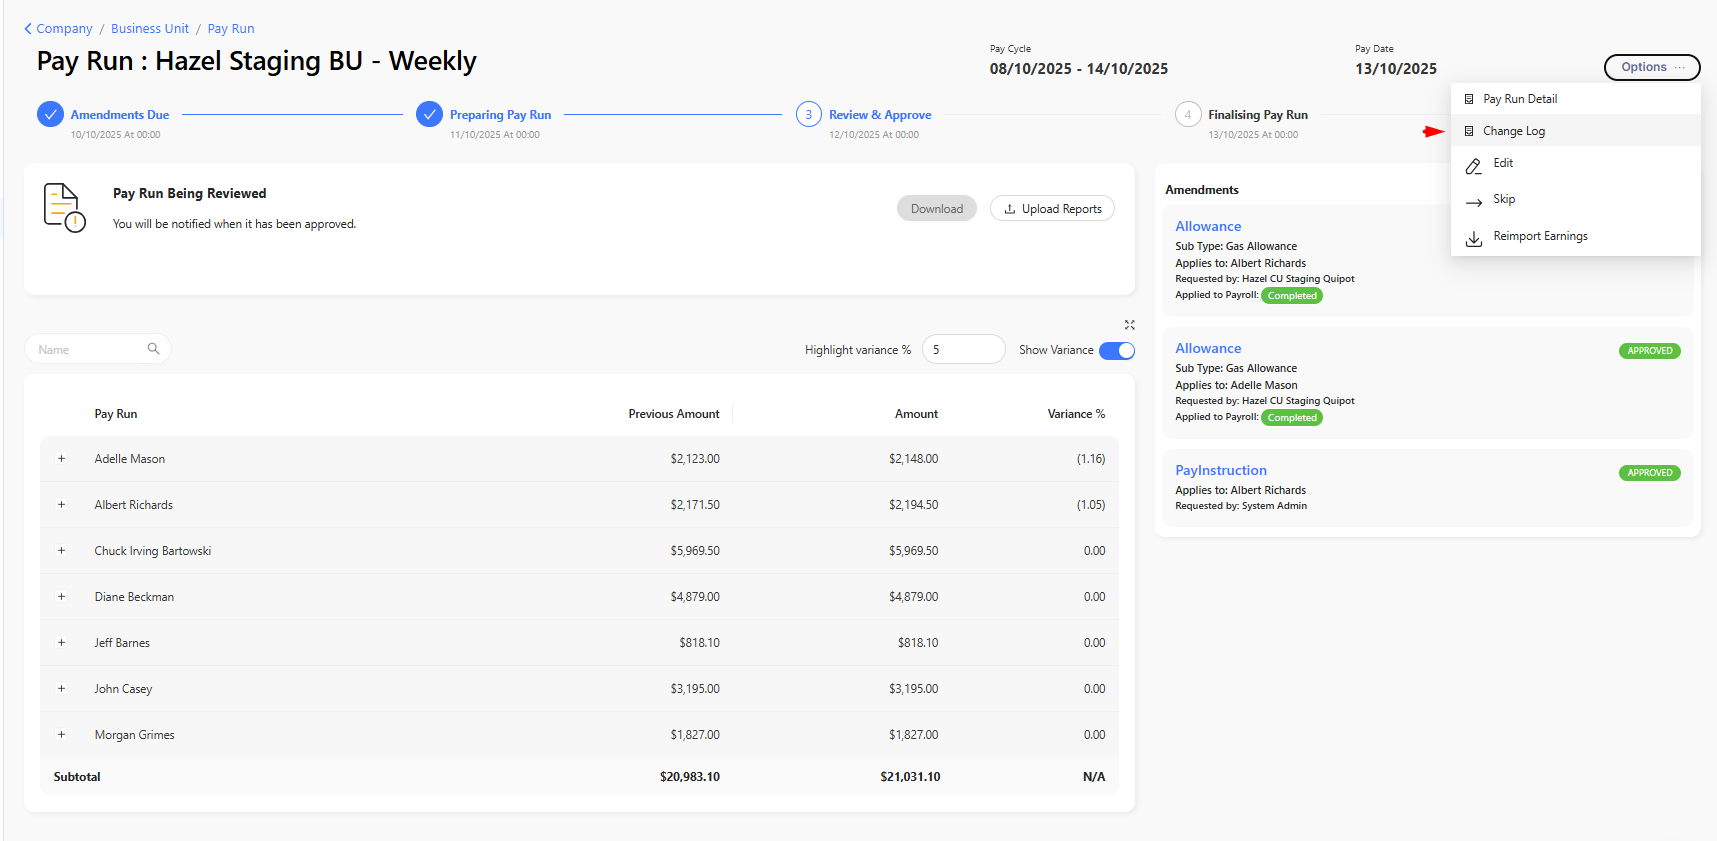1717x841 pixels.
Task: Click the Amendments Due step label
Action: pyautogui.click(x=120, y=115)
